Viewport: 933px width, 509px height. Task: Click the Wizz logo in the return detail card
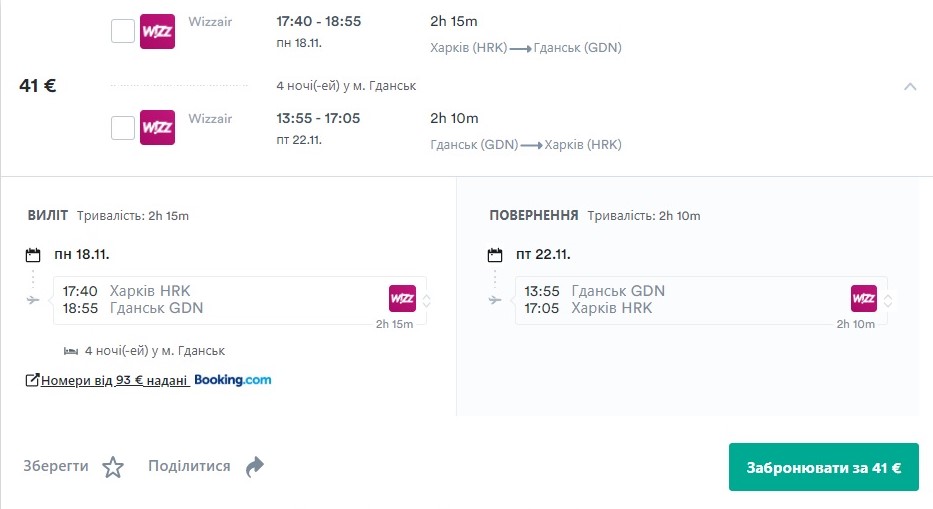tap(864, 299)
